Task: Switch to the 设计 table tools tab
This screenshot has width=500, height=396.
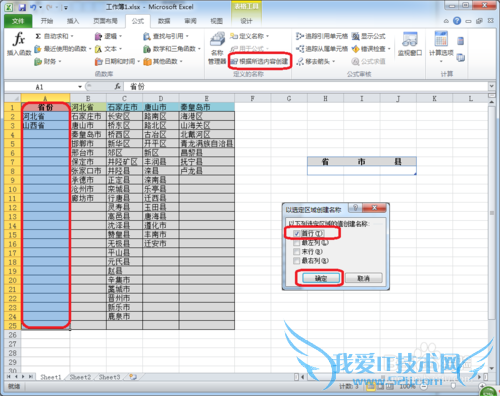Action: pyautogui.click(x=246, y=21)
